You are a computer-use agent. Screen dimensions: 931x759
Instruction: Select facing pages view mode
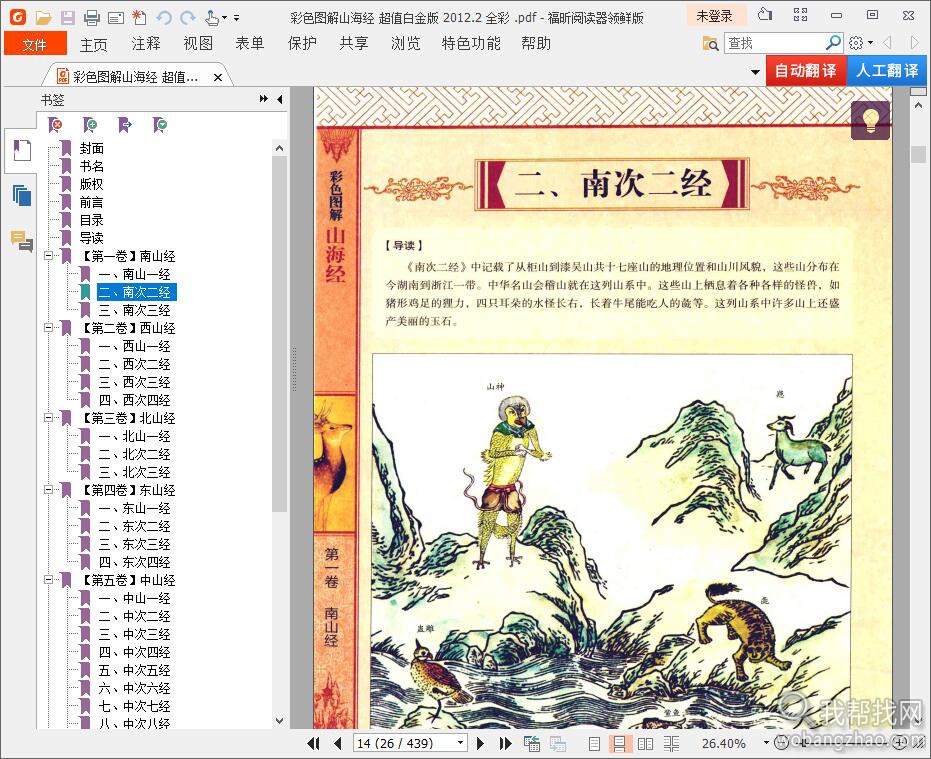[x=645, y=744]
